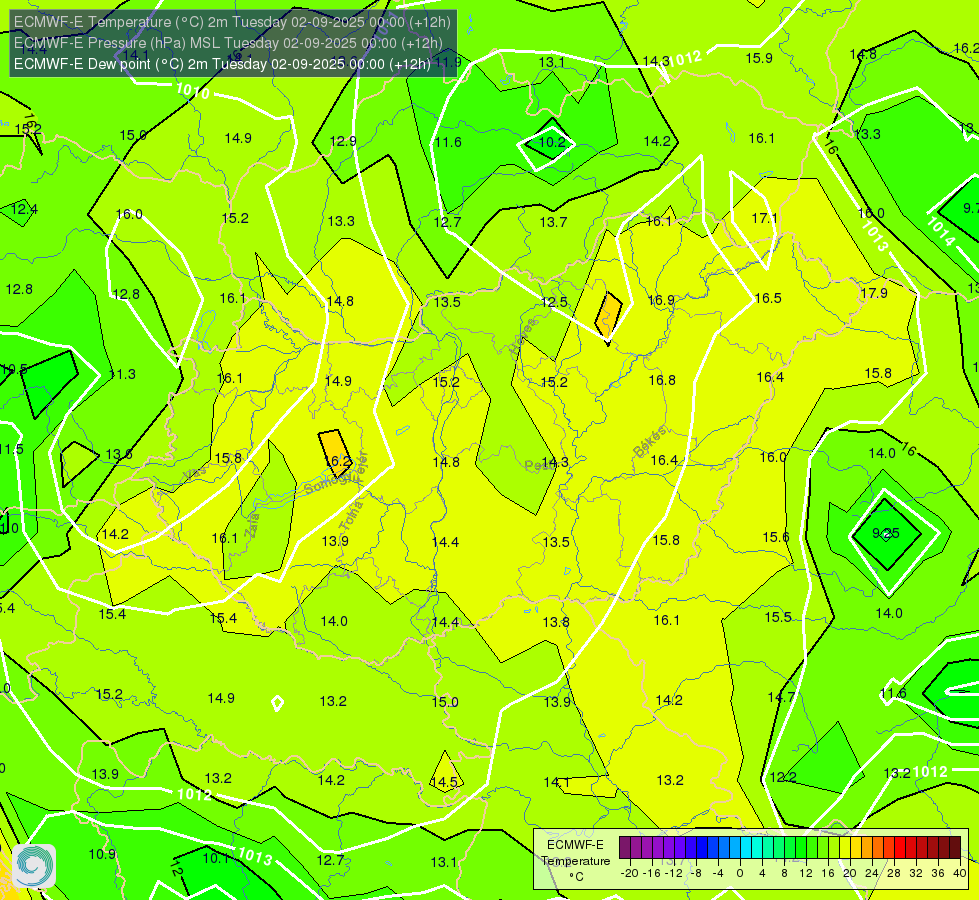Viewport: 979px width, 900px height.
Task: Click the 15.5 temperature value
Action: pyautogui.click(x=778, y=617)
